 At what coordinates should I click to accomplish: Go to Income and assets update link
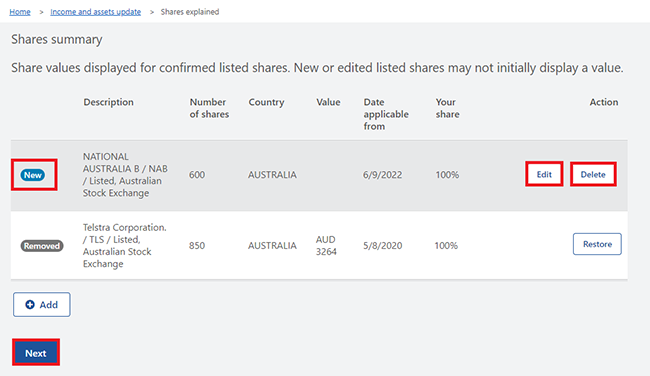coord(96,12)
